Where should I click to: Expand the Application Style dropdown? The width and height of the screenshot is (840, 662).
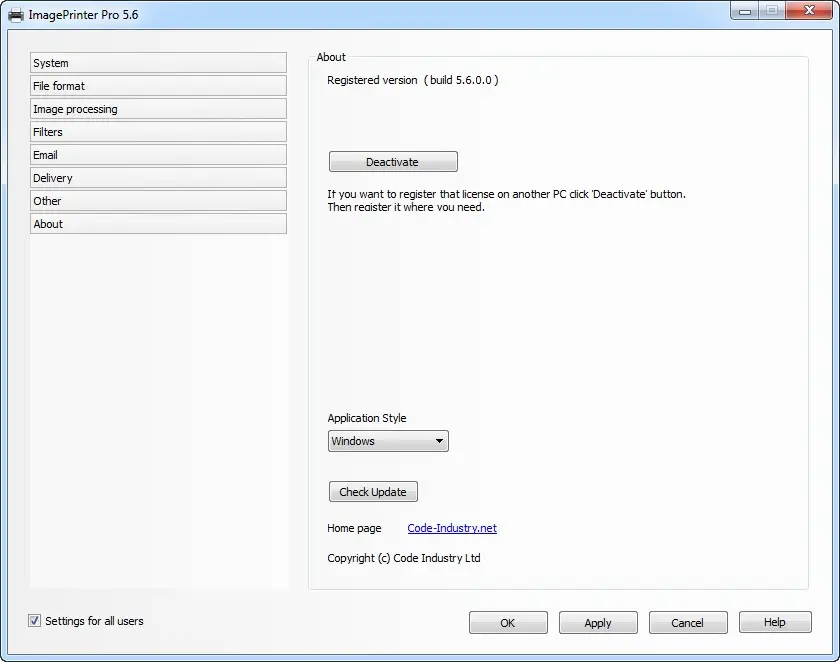tap(388, 441)
